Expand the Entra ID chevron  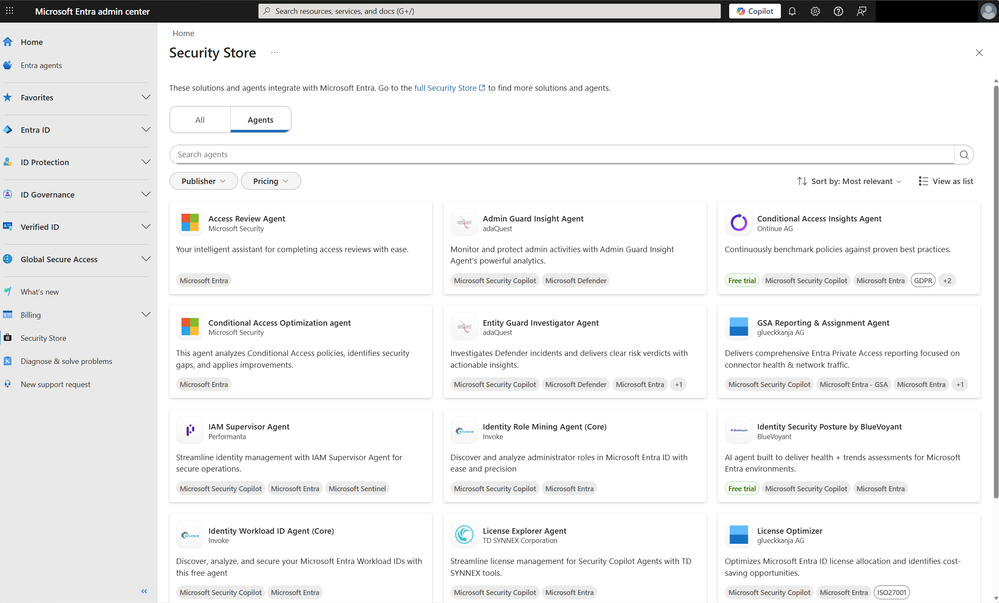click(x=146, y=129)
